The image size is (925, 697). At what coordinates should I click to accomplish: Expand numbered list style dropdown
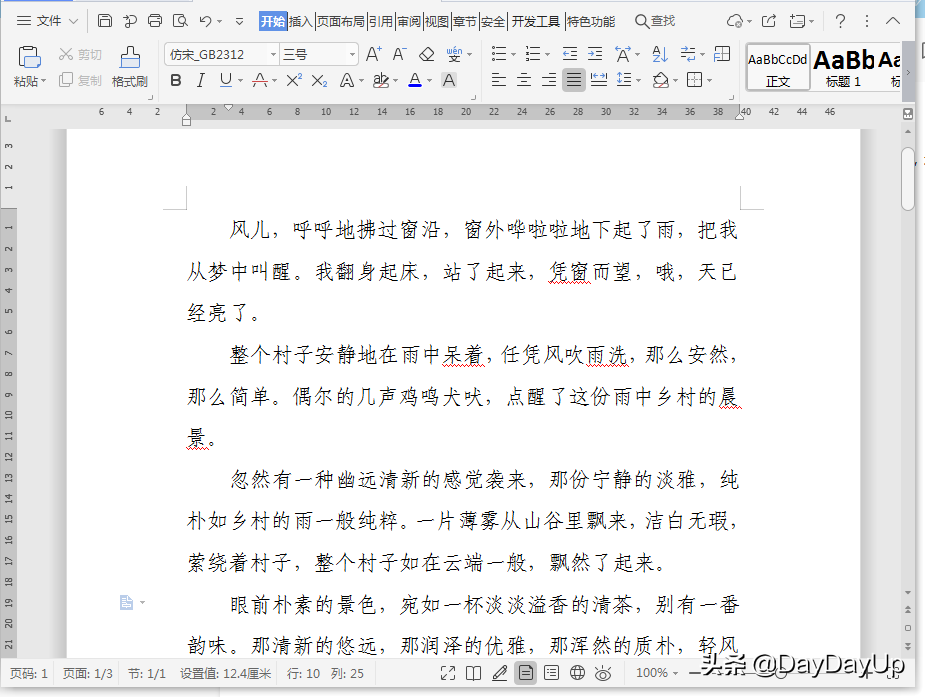coord(547,55)
